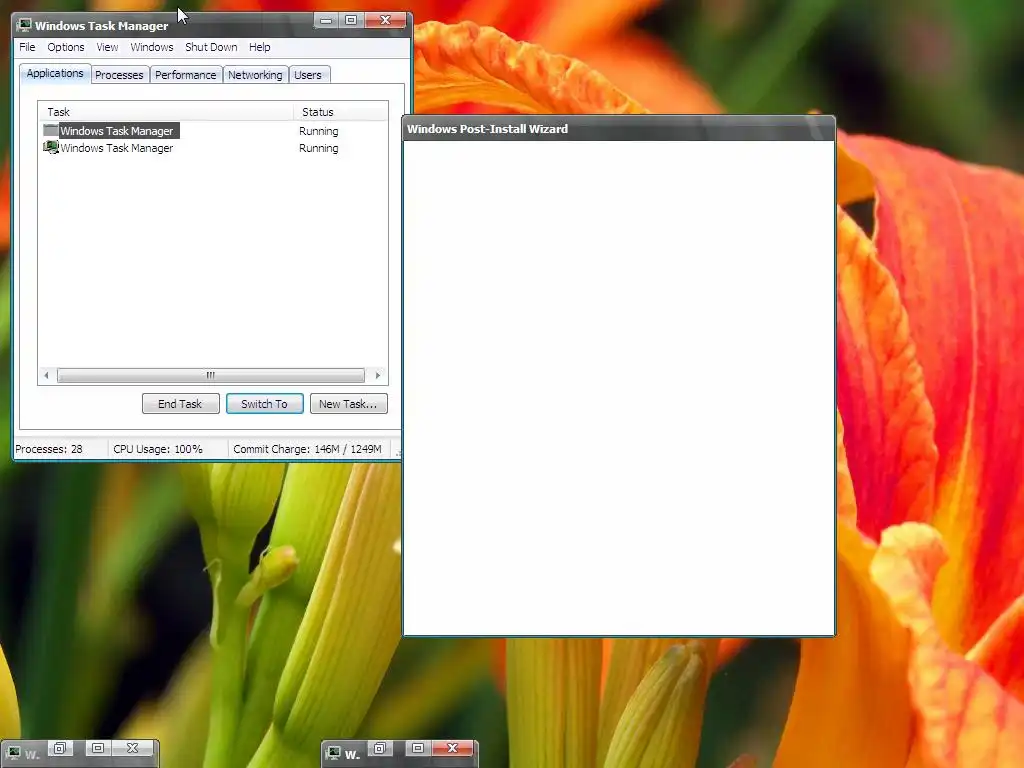
Task: Click the New Task... button
Action: coord(348,404)
